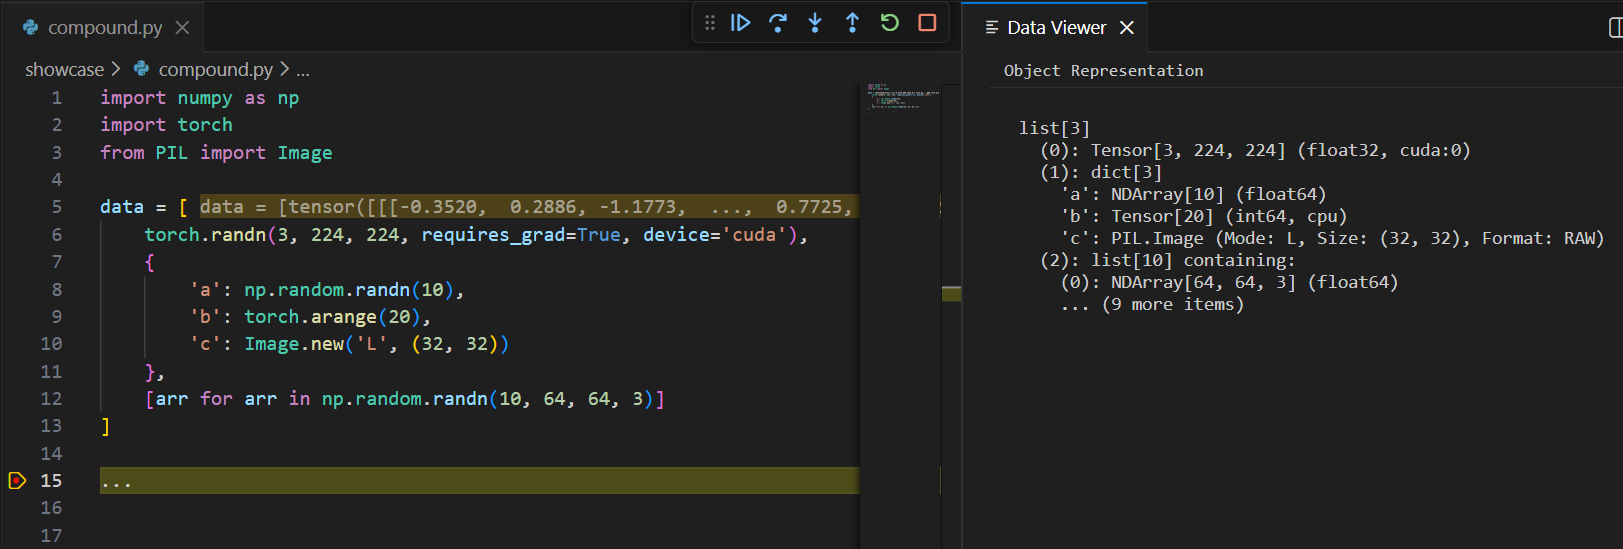Click 'b': Tensor[20] (int64, cpu) entry
Viewport: 1623px width, 549px height.
pos(1204,216)
